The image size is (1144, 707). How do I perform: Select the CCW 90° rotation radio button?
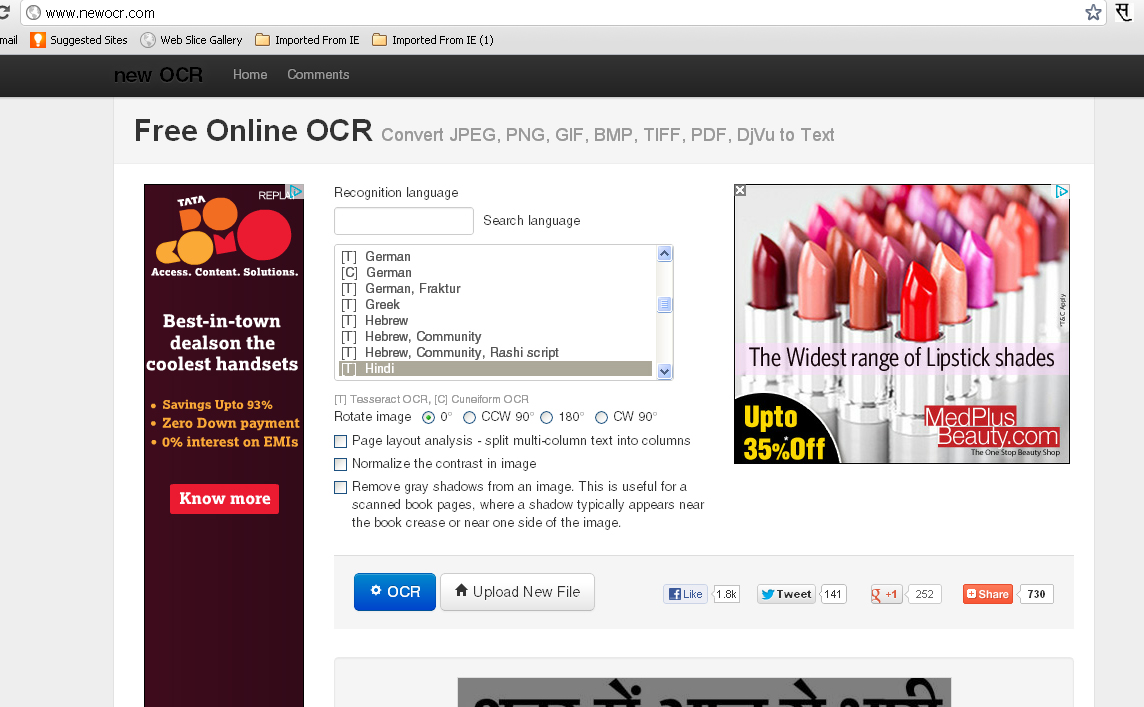pos(469,417)
